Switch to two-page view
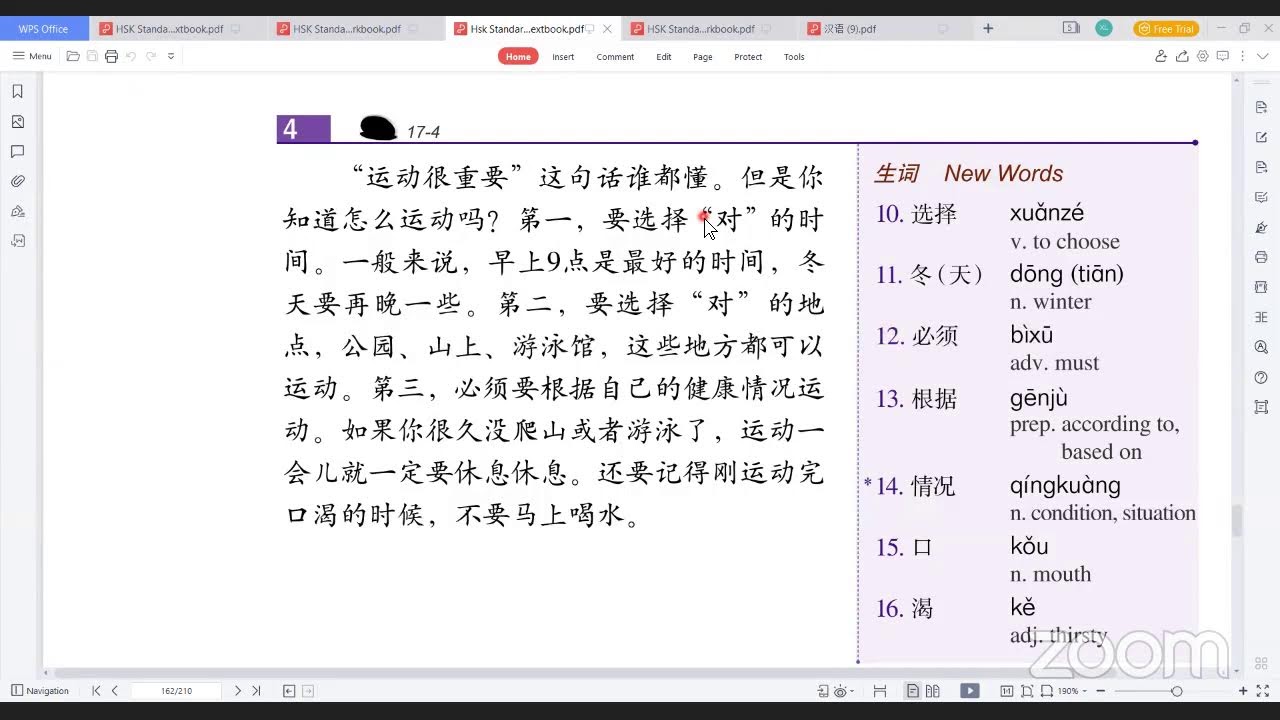 933,690
